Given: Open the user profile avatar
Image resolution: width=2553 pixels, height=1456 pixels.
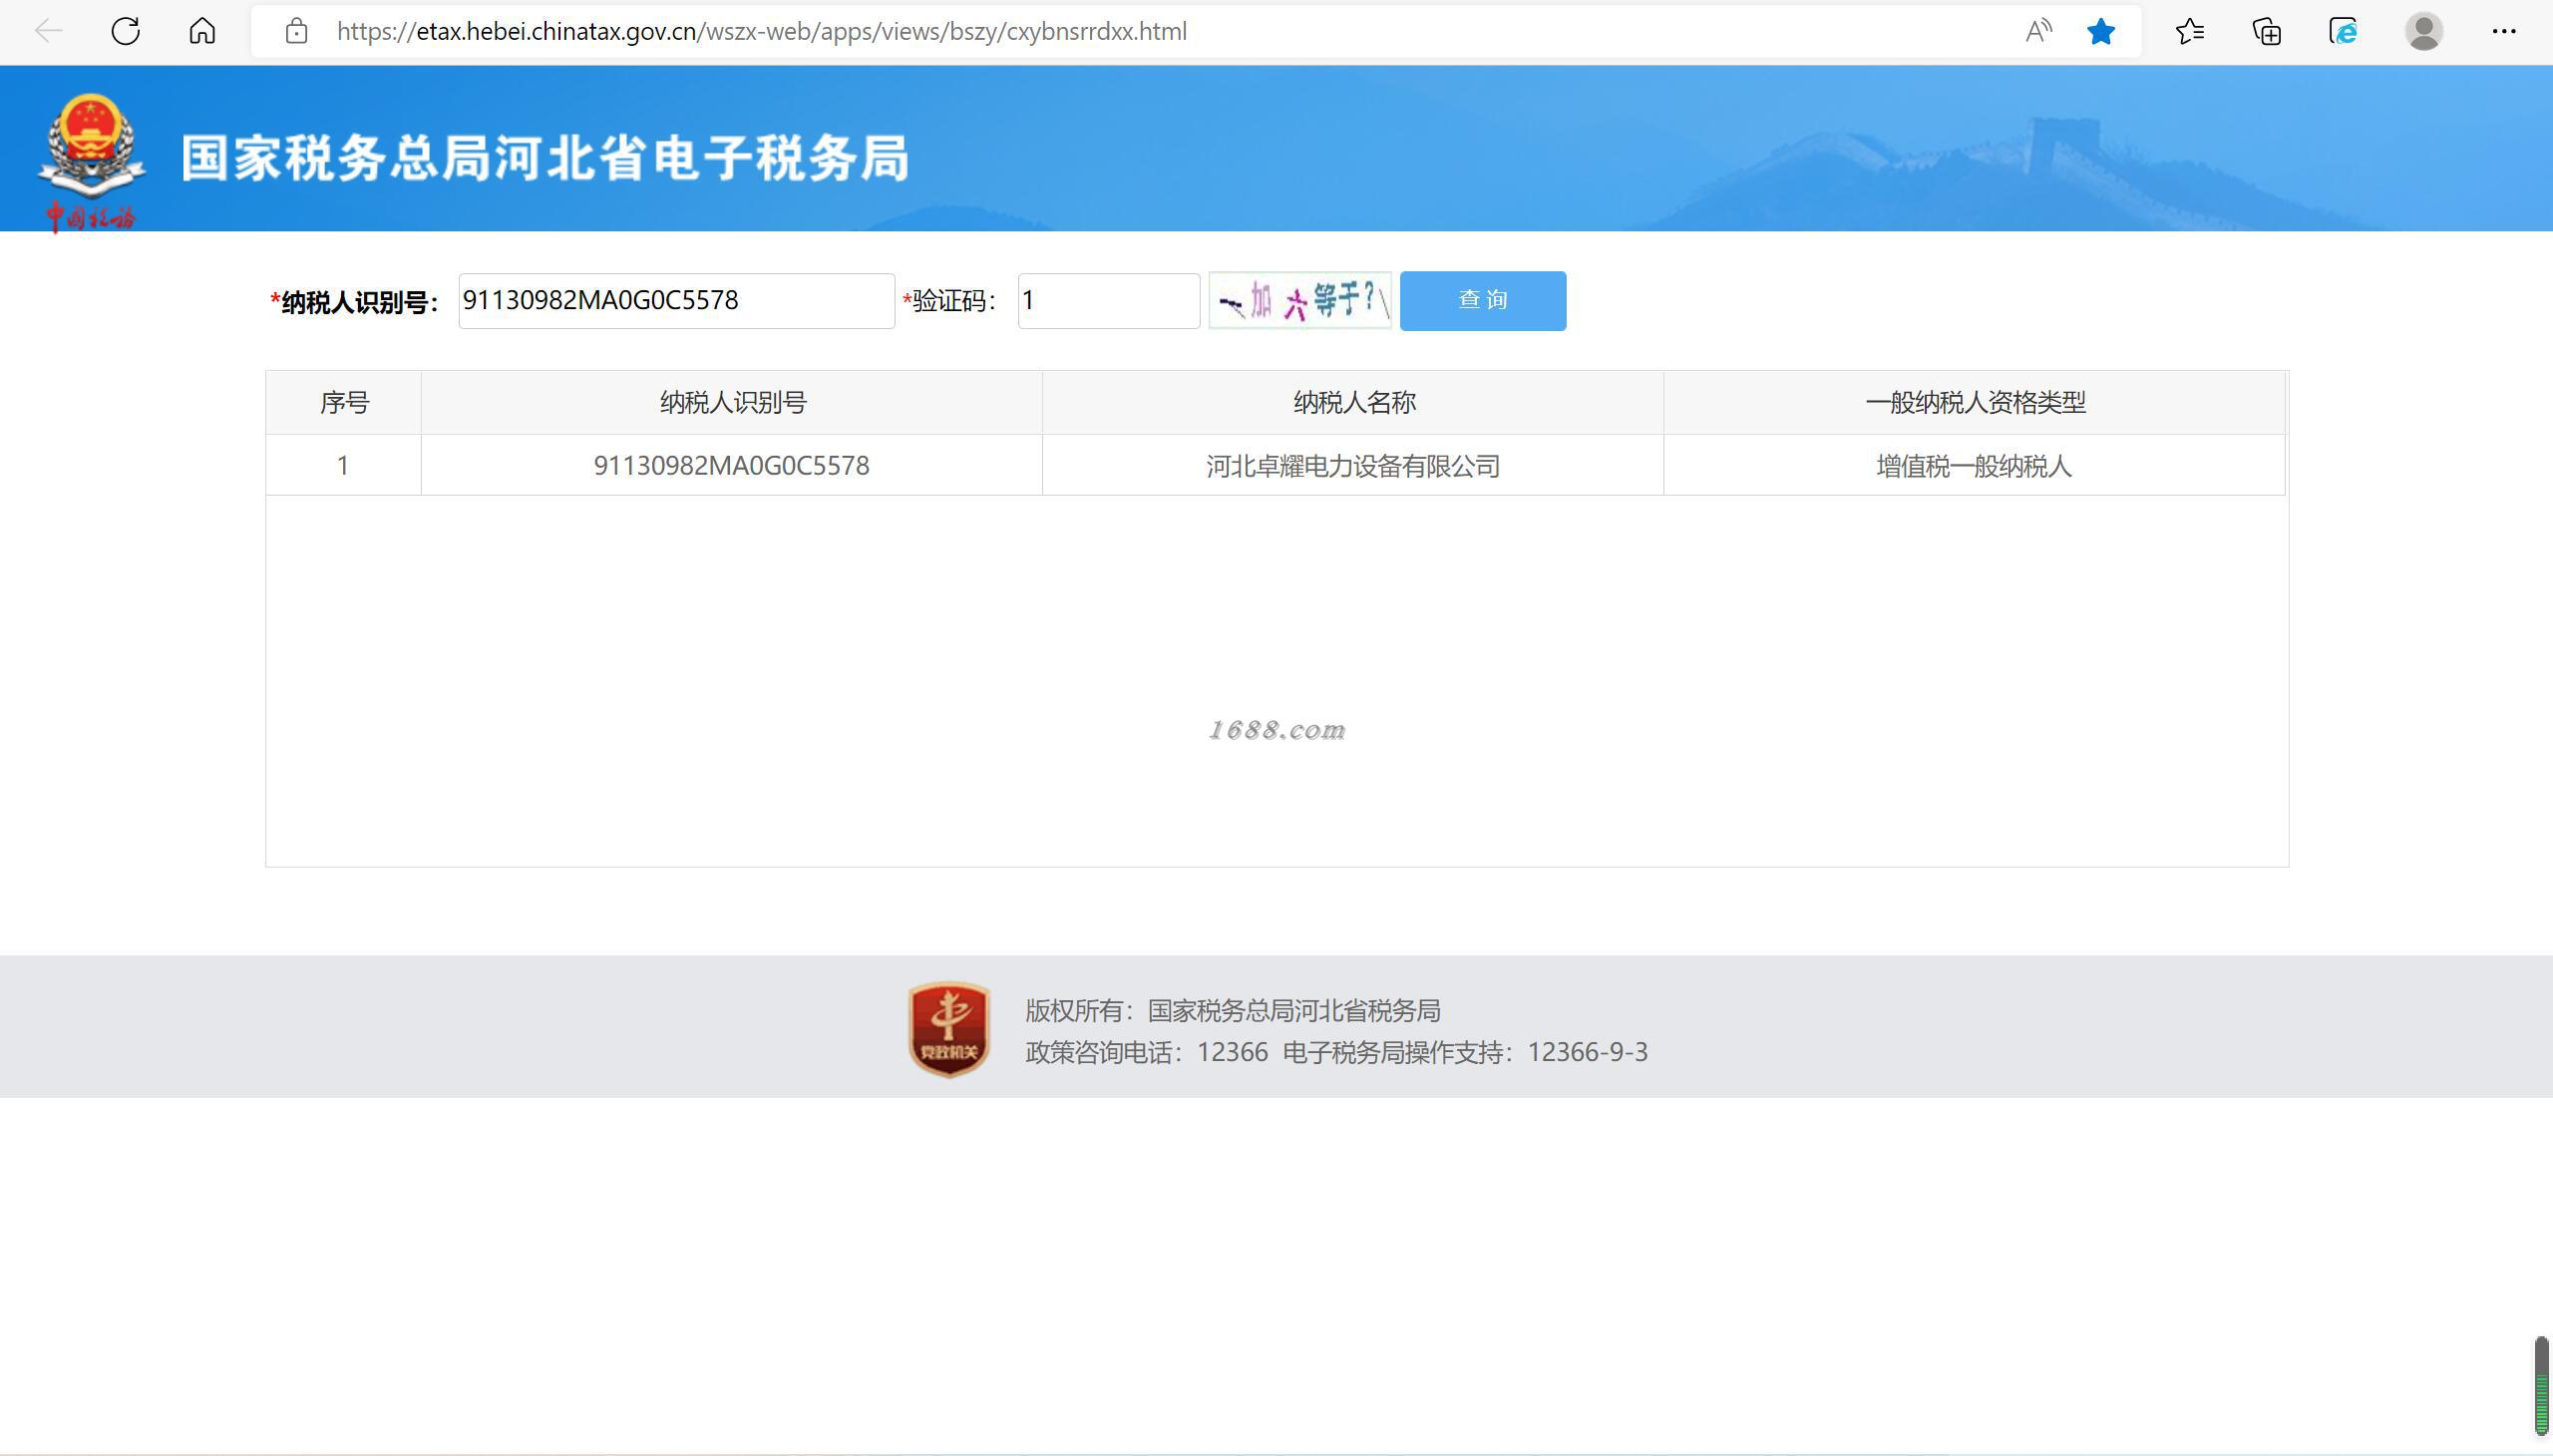Looking at the screenshot, I should coord(2423,31).
